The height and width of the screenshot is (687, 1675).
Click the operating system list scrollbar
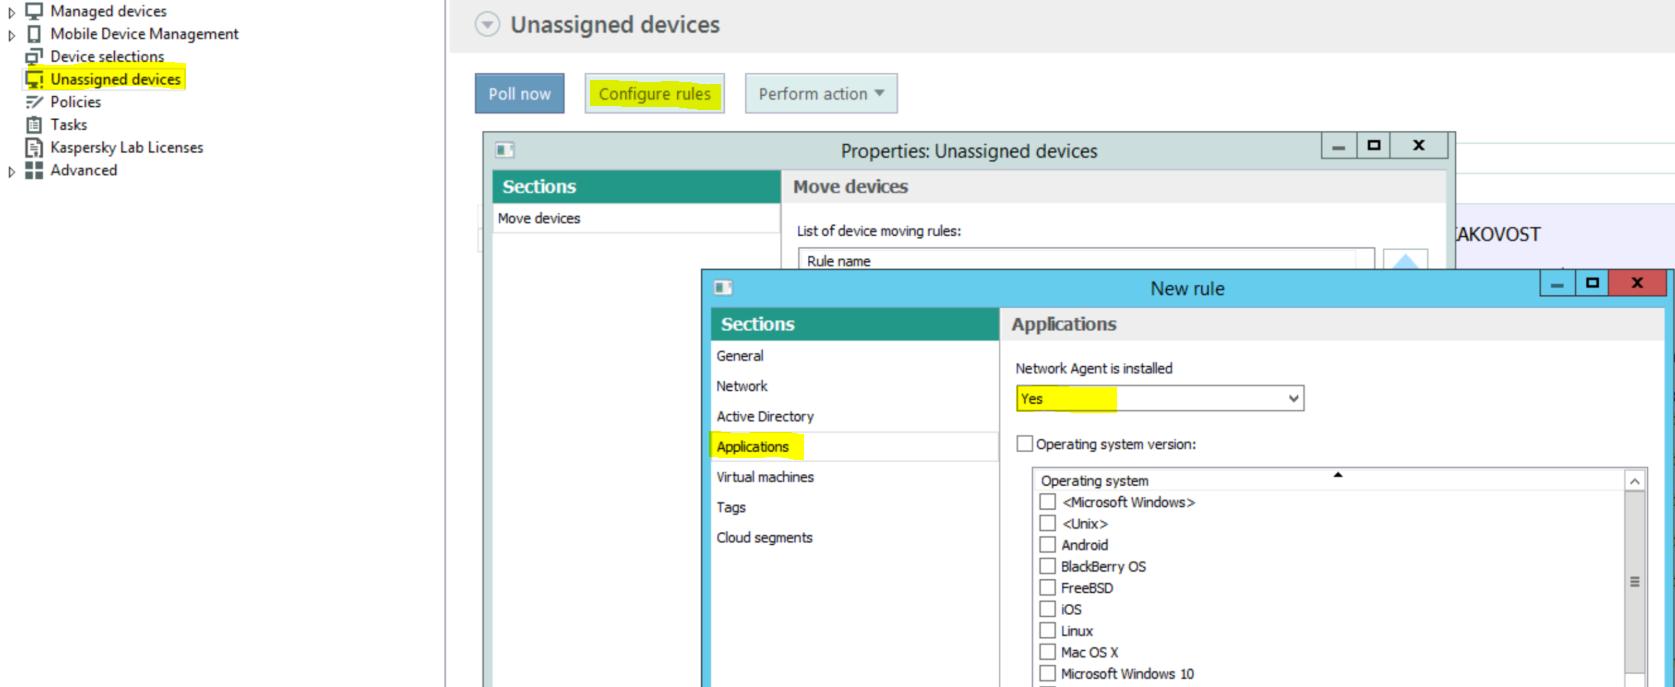click(x=1635, y=581)
